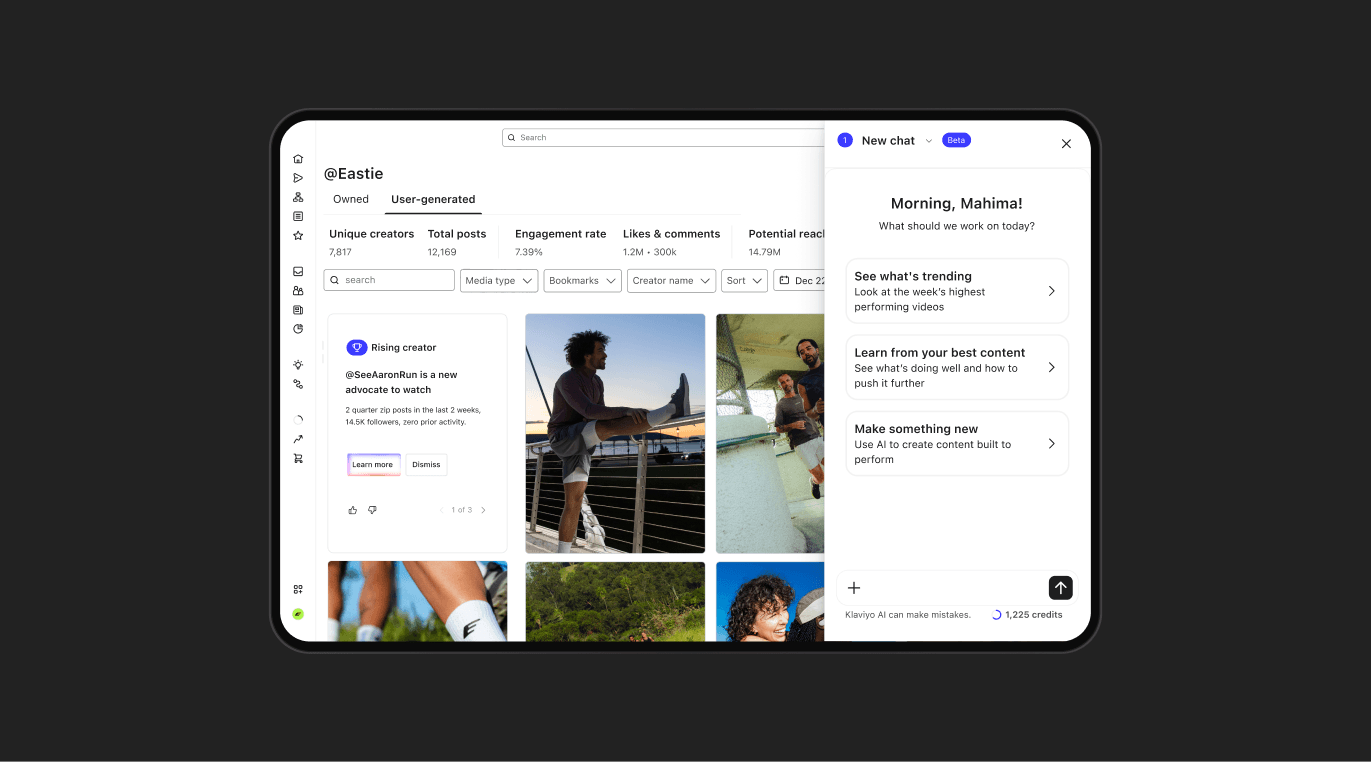Open the connected nodes icon in sidebar
The width and height of the screenshot is (1371, 762).
tap(298, 384)
